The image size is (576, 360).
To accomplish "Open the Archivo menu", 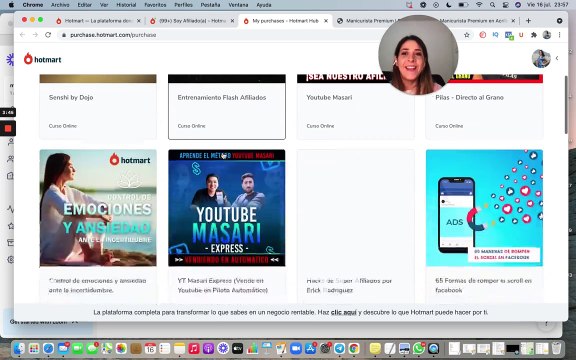I will coord(60,5).
